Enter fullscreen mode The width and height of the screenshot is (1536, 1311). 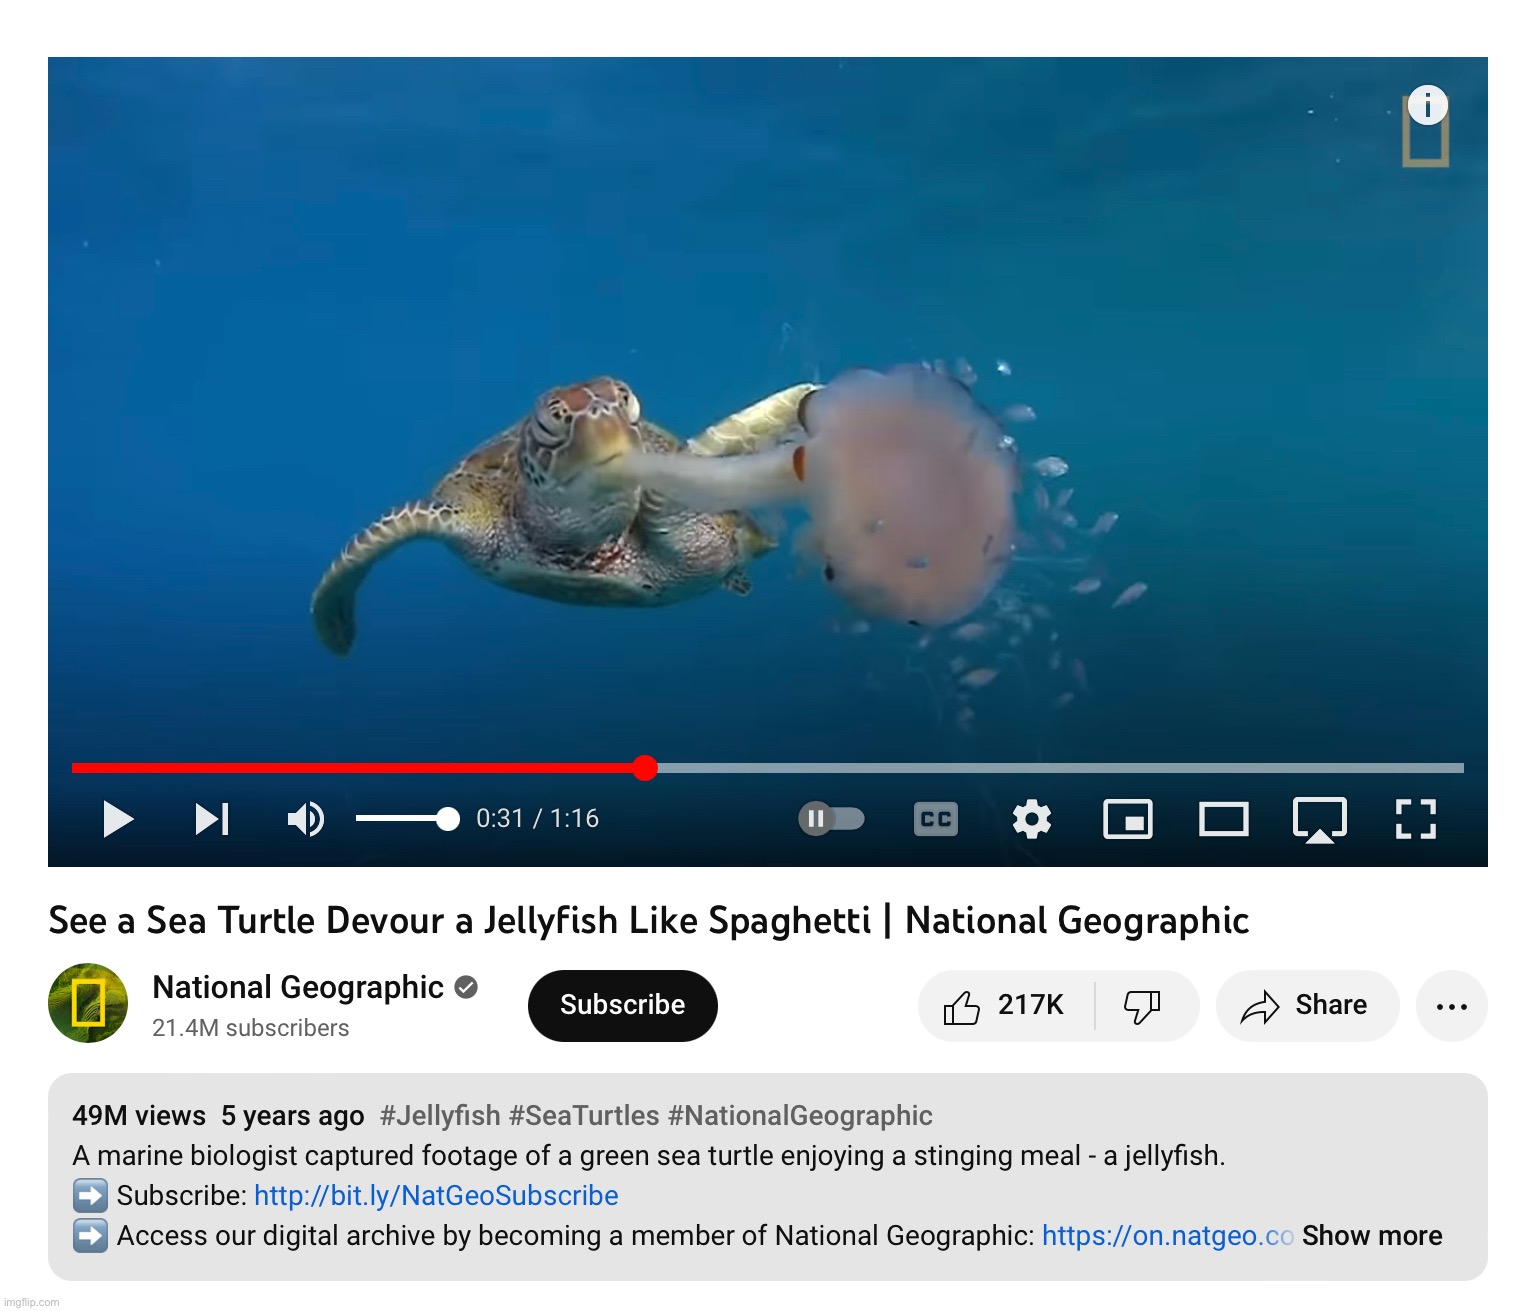click(x=1415, y=819)
